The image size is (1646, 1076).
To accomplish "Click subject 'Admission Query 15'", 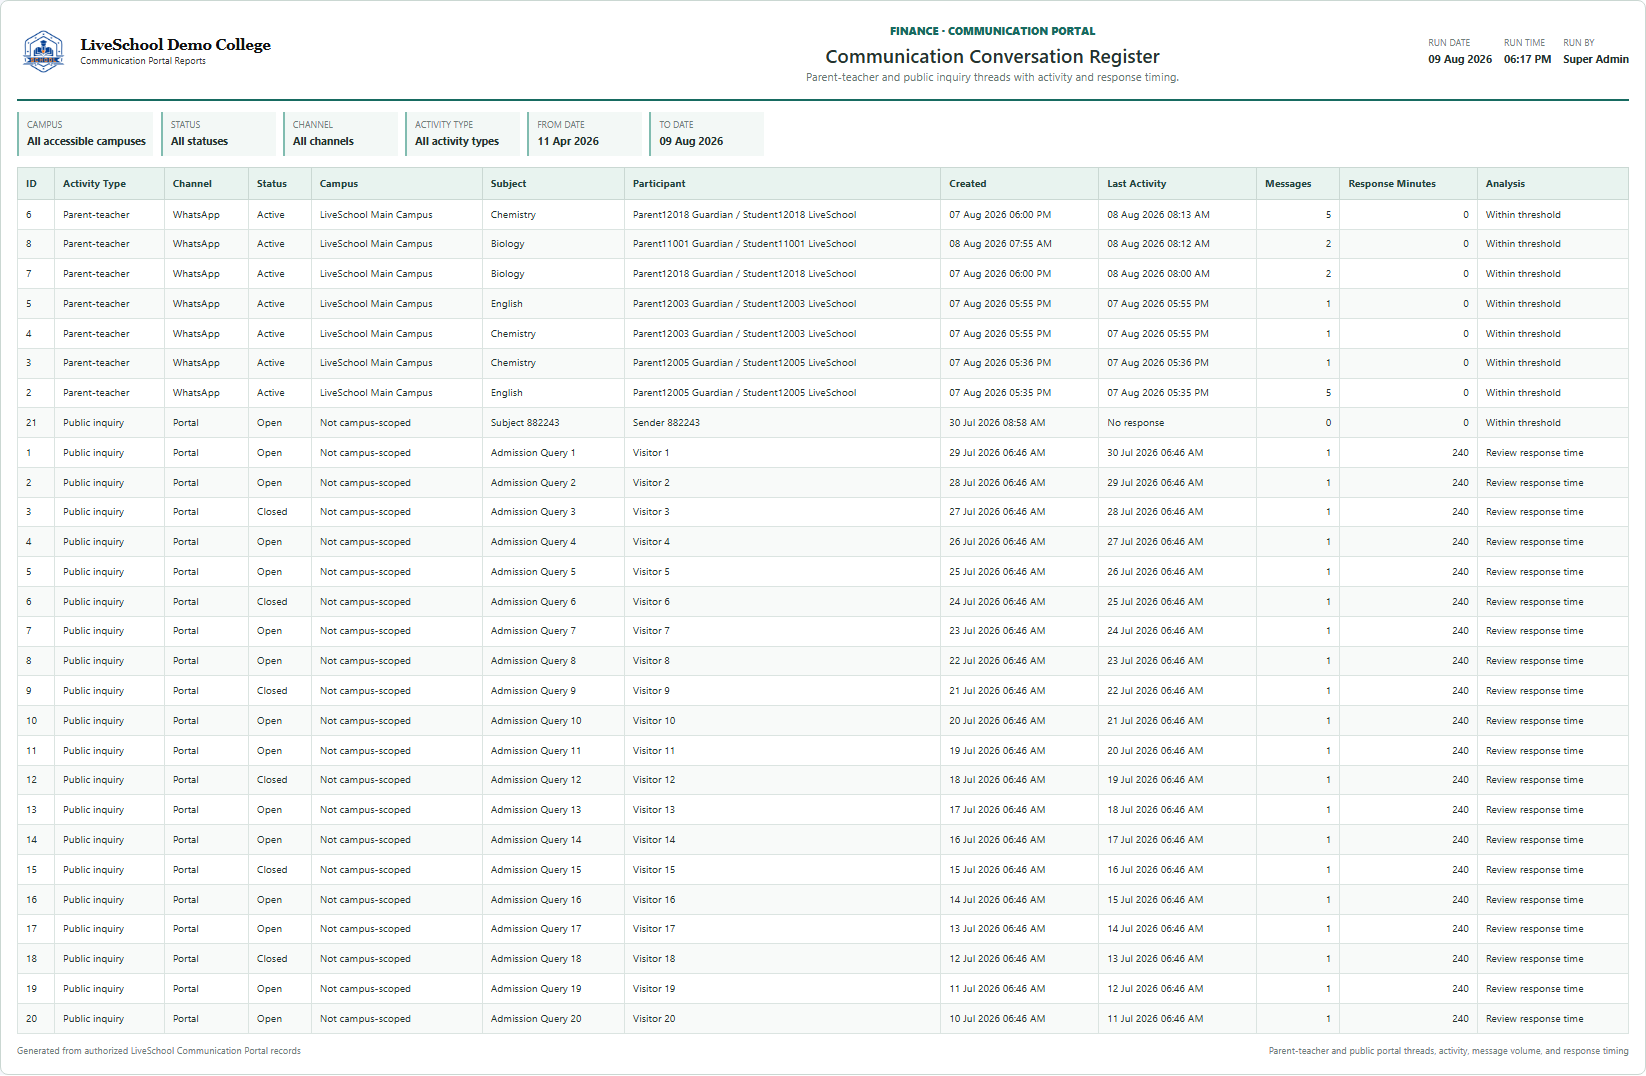I will point(535,870).
